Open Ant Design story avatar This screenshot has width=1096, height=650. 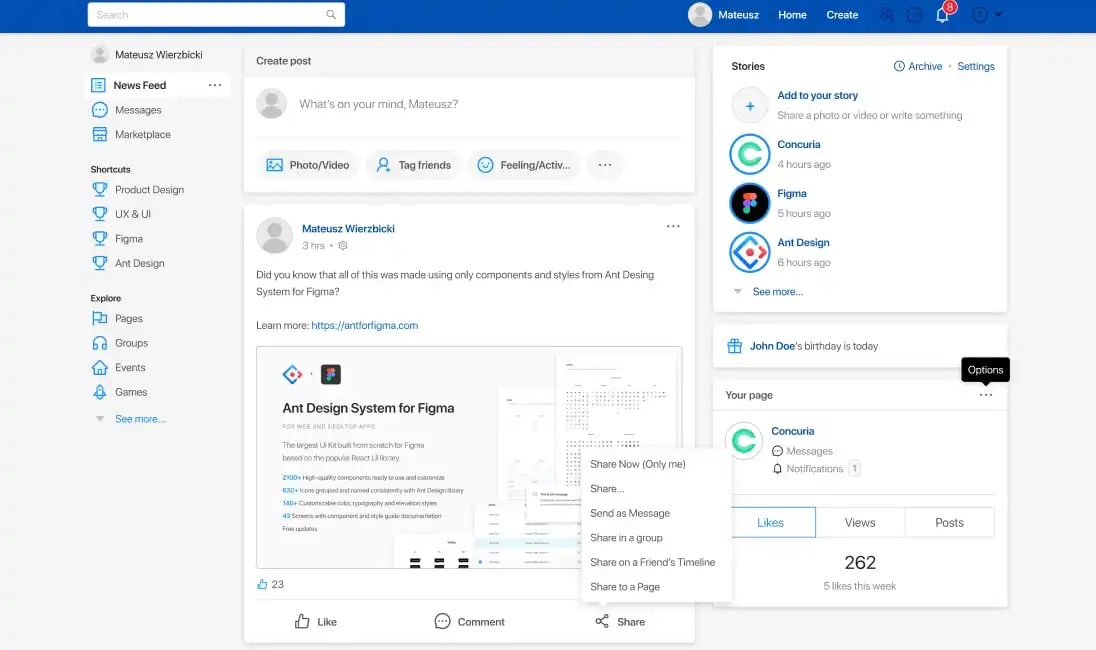750,252
